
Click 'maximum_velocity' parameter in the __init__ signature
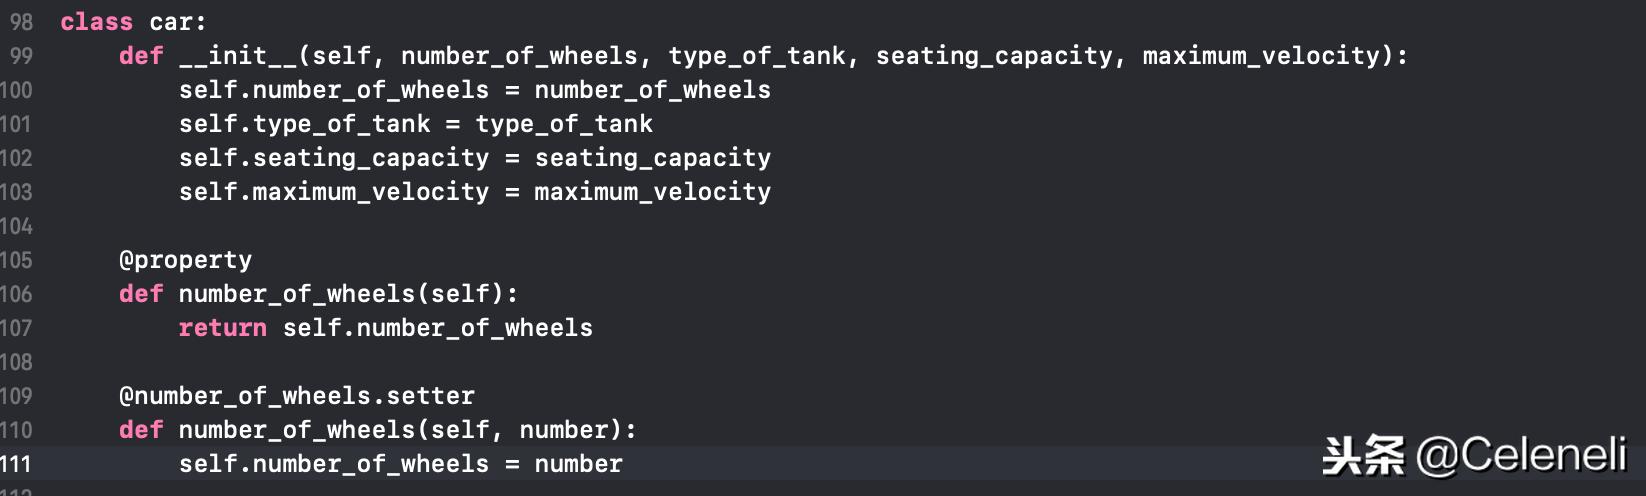point(1261,56)
